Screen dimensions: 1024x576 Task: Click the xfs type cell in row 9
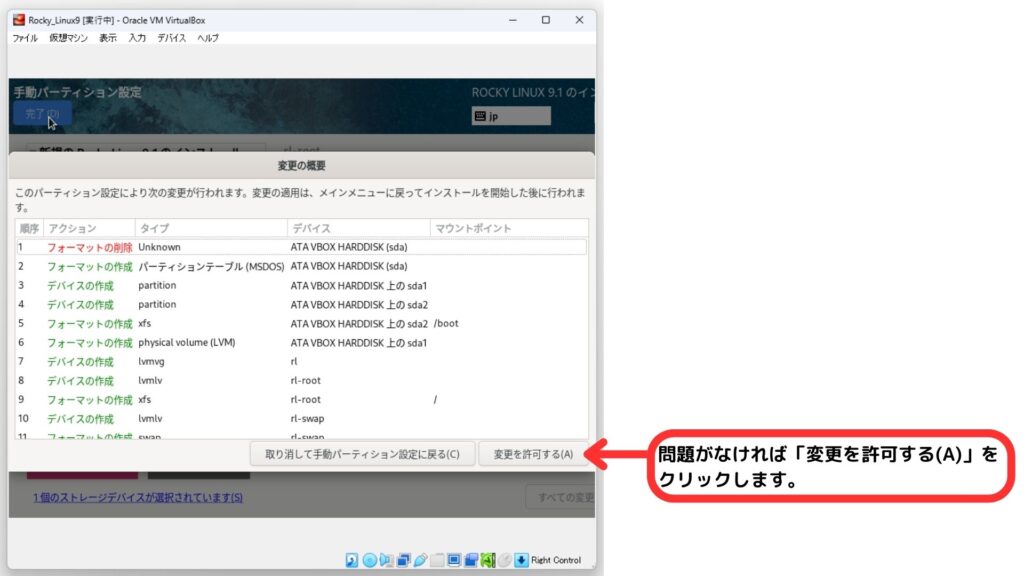click(144, 399)
